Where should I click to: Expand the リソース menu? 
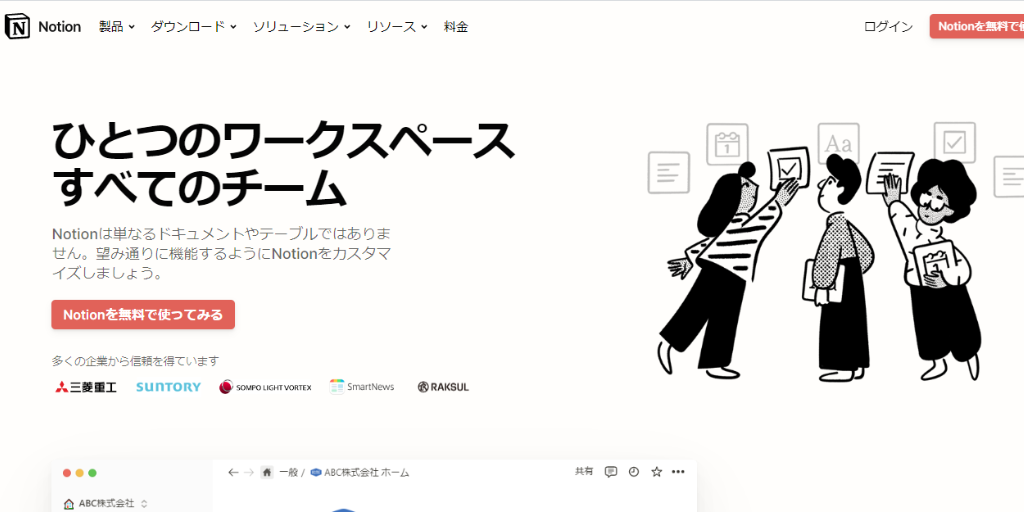coord(397,27)
